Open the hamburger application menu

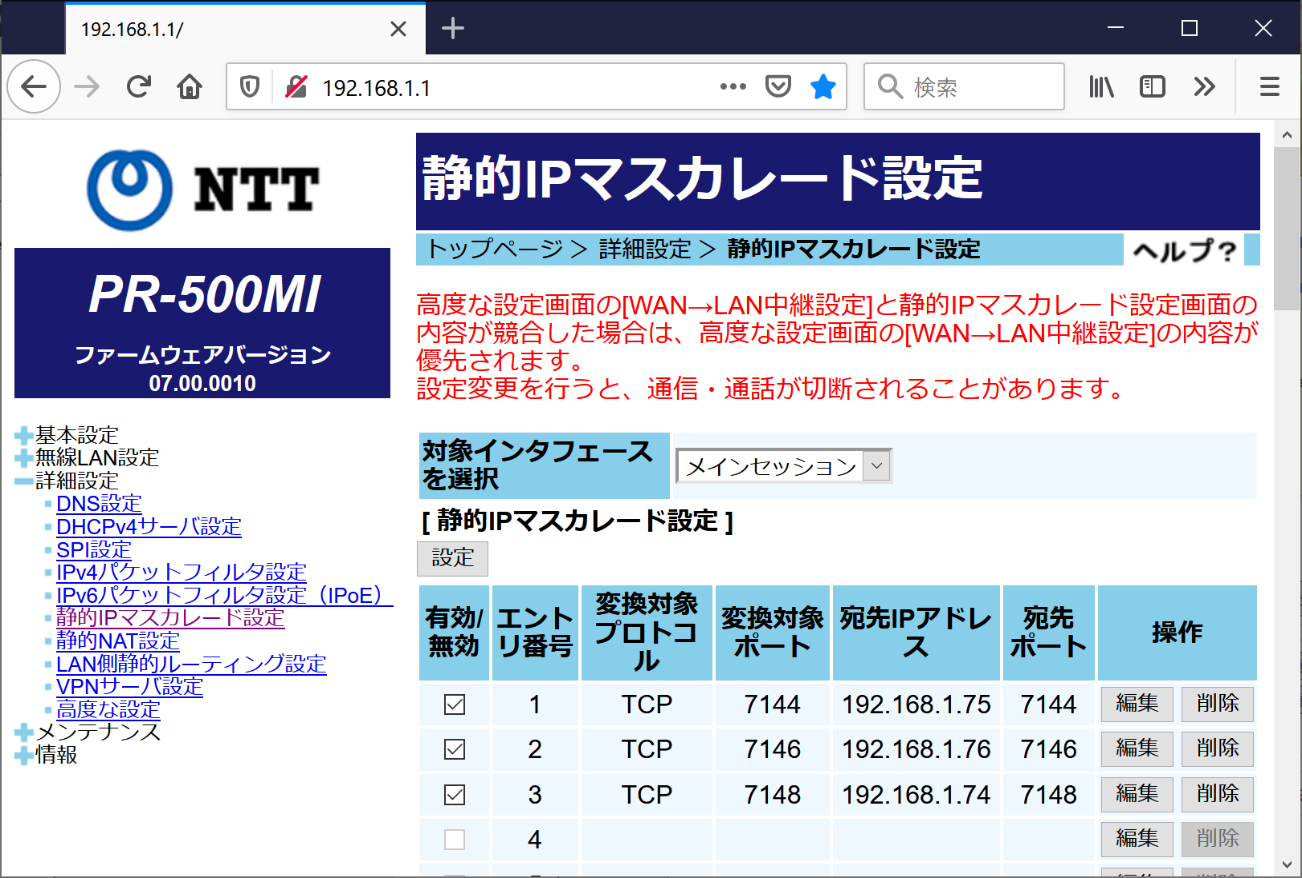tap(1269, 87)
